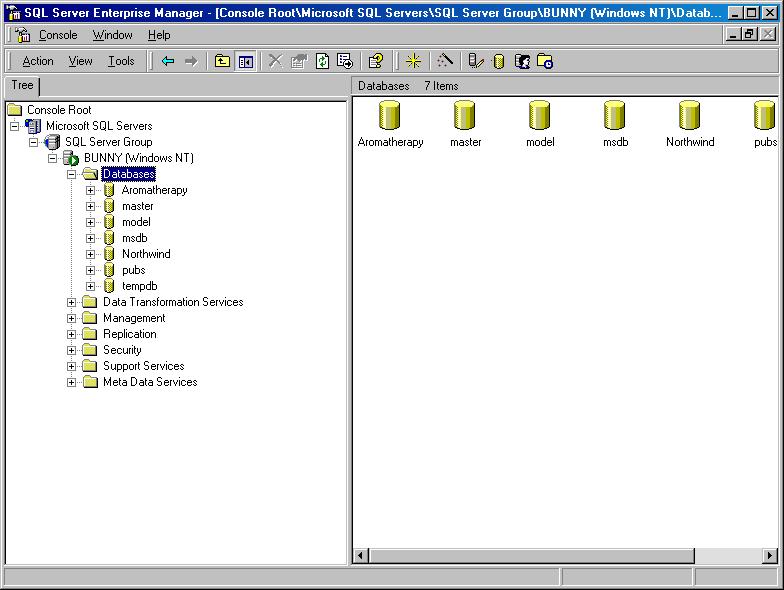Click the Up one level folder icon
The height and width of the screenshot is (590, 784).
pyautogui.click(x=222, y=62)
